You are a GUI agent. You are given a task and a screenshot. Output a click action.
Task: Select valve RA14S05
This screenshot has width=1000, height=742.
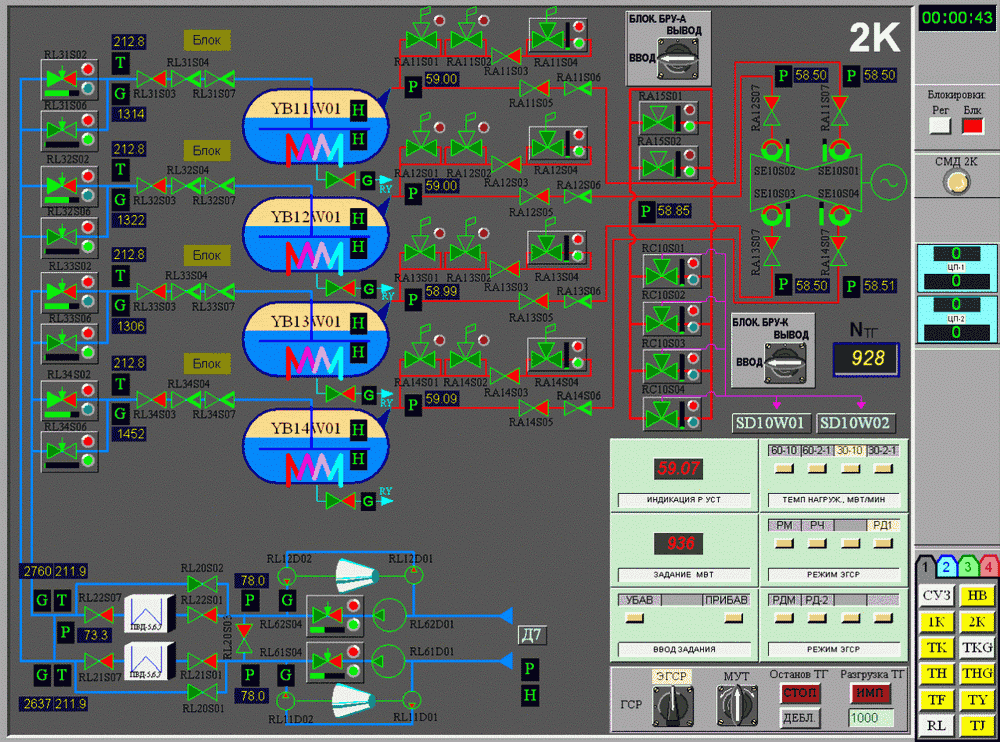click(534, 407)
